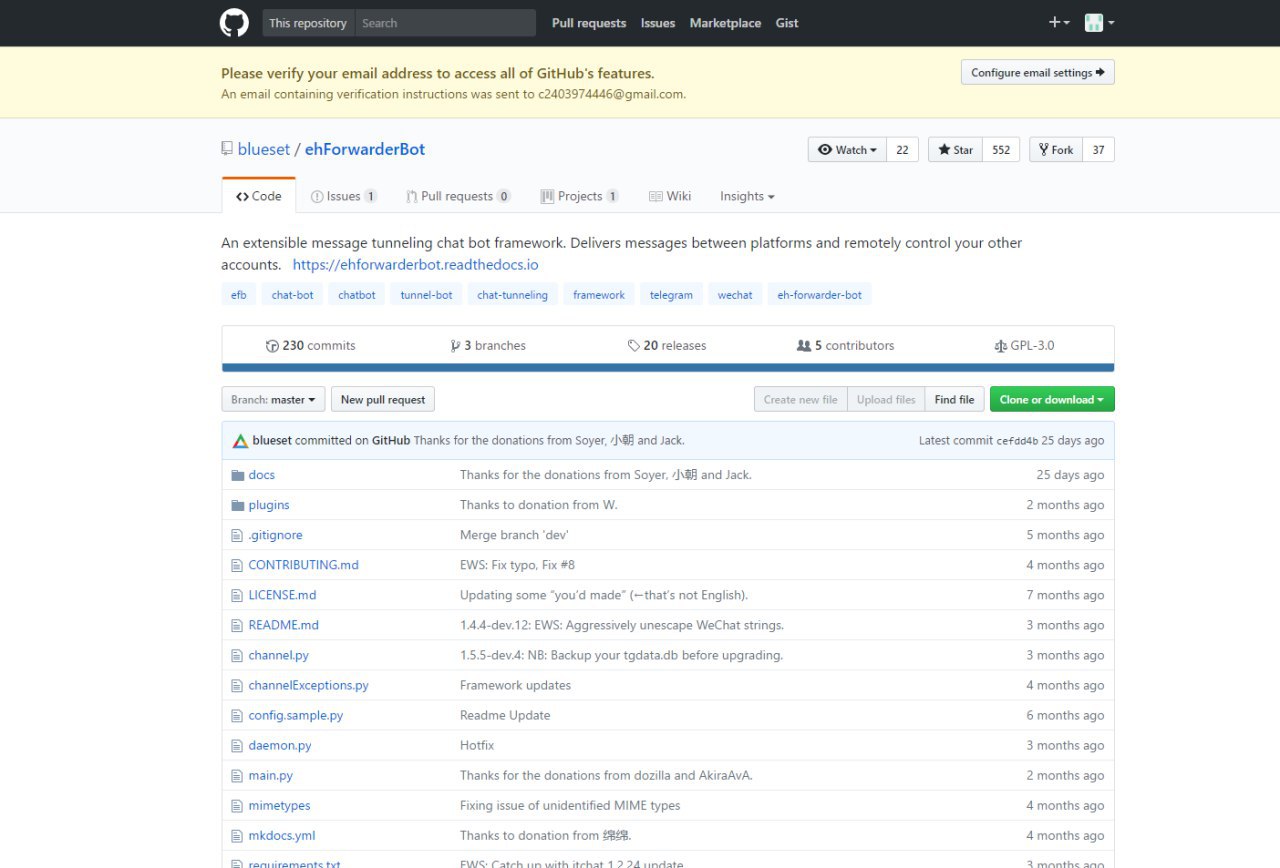Viewport: 1280px width, 868px height.
Task: Focus the repository search field
Action: coord(445,23)
